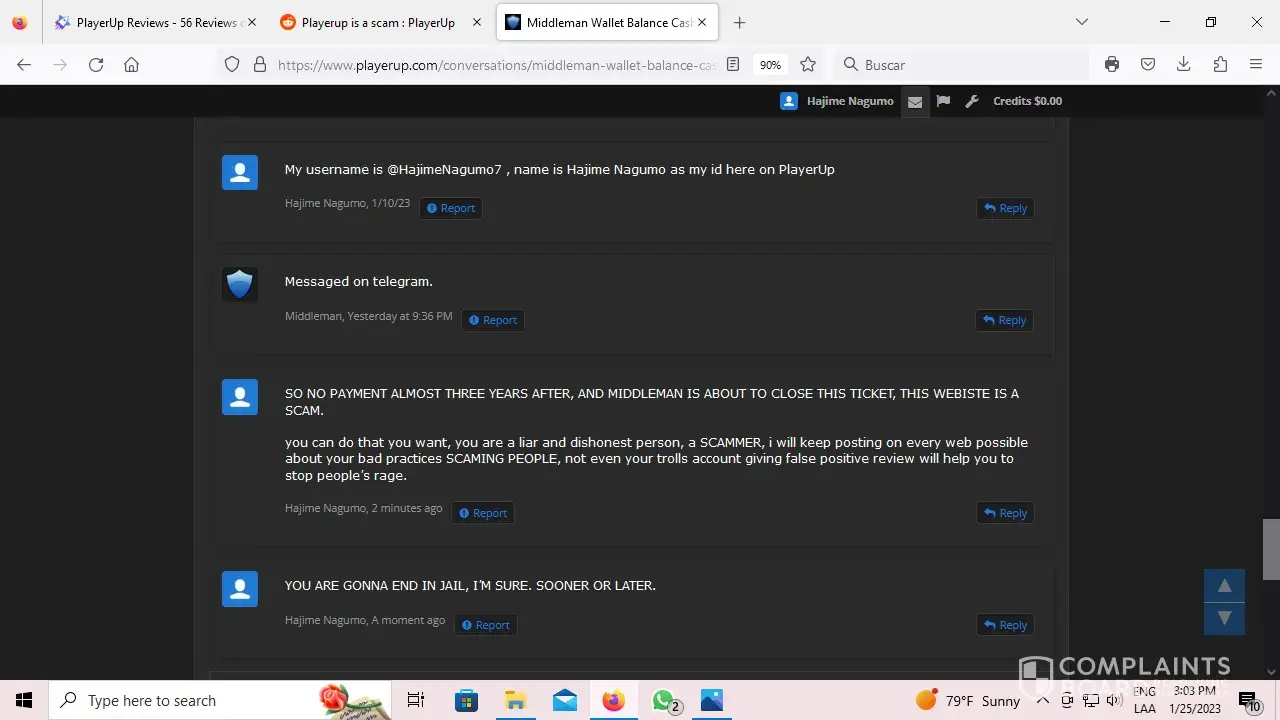Image resolution: width=1280 pixels, height=720 pixels.
Task: Show hidden system tray icons
Action: (x=1042, y=700)
